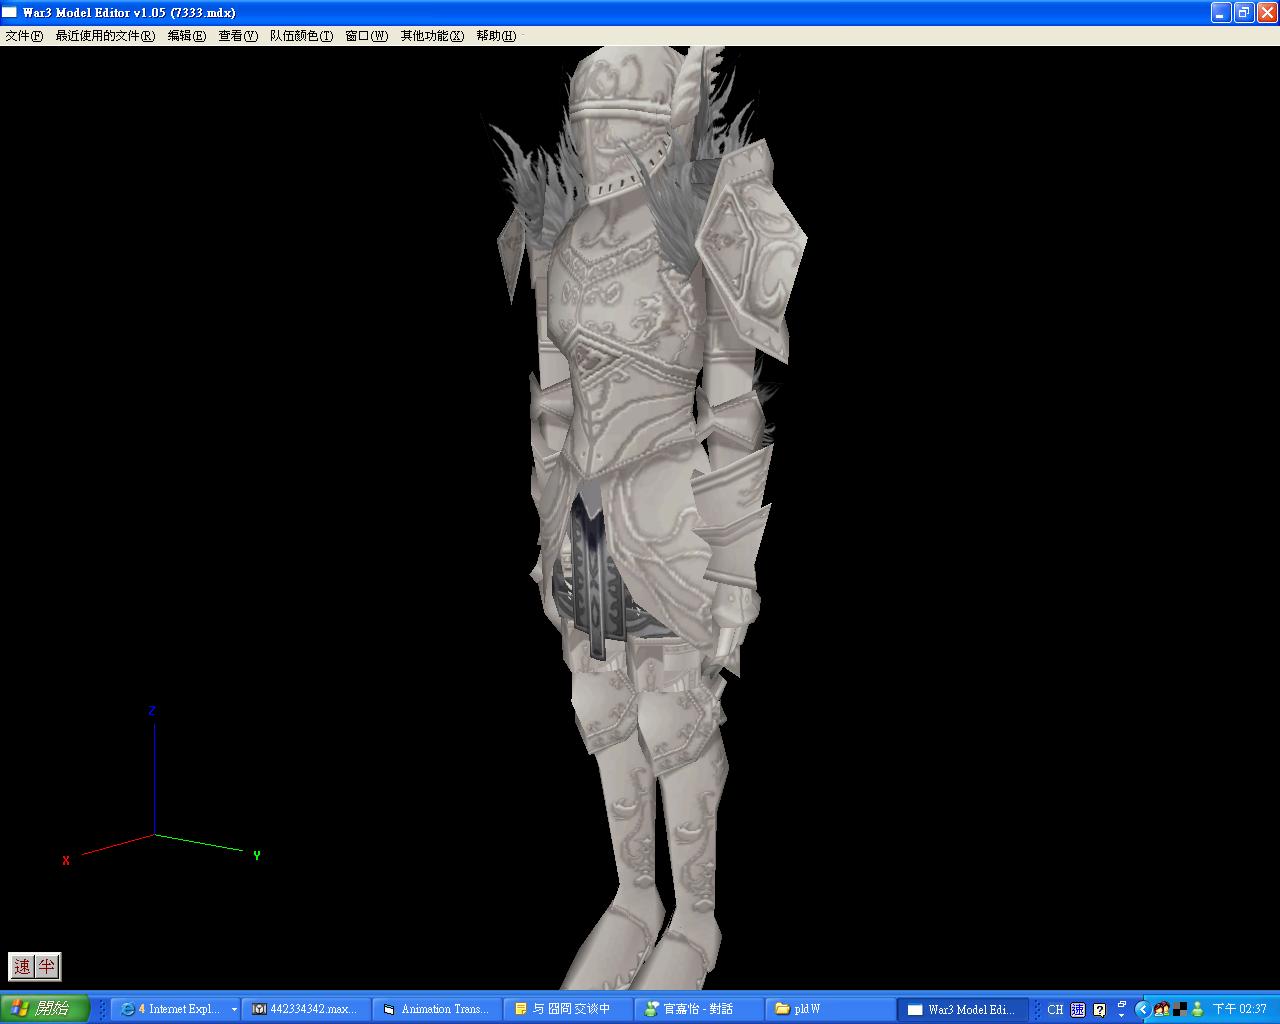
Task: Switch to 官嘉怡 - 對話 taskbar window
Action: pos(698,1009)
